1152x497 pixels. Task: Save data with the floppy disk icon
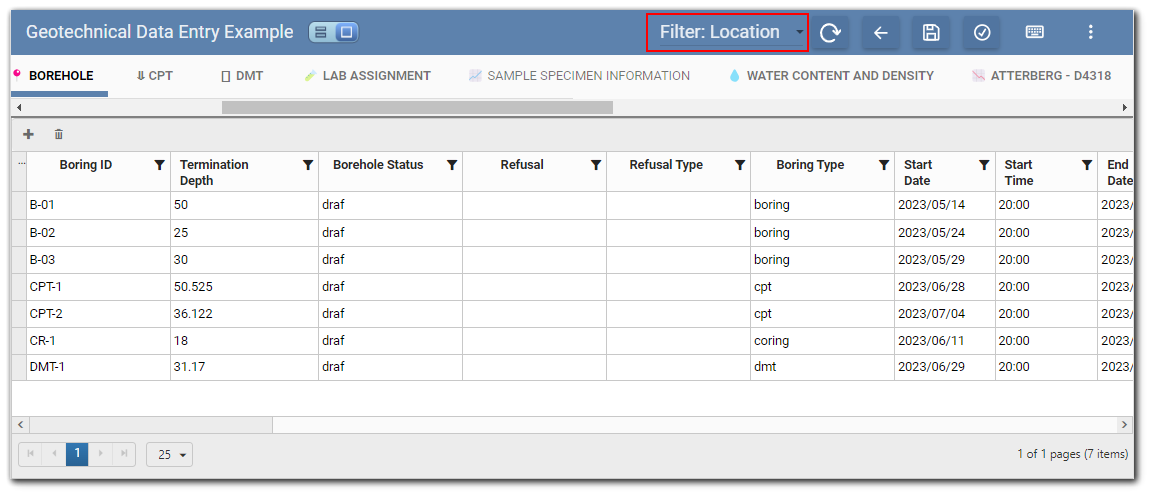(x=931, y=33)
